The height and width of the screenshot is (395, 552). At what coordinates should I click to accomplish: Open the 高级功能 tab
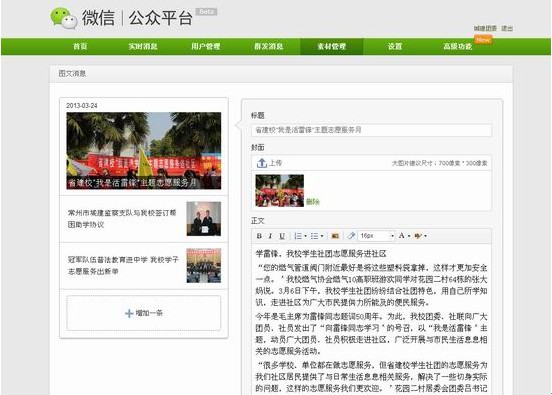[x=457, y=46]
